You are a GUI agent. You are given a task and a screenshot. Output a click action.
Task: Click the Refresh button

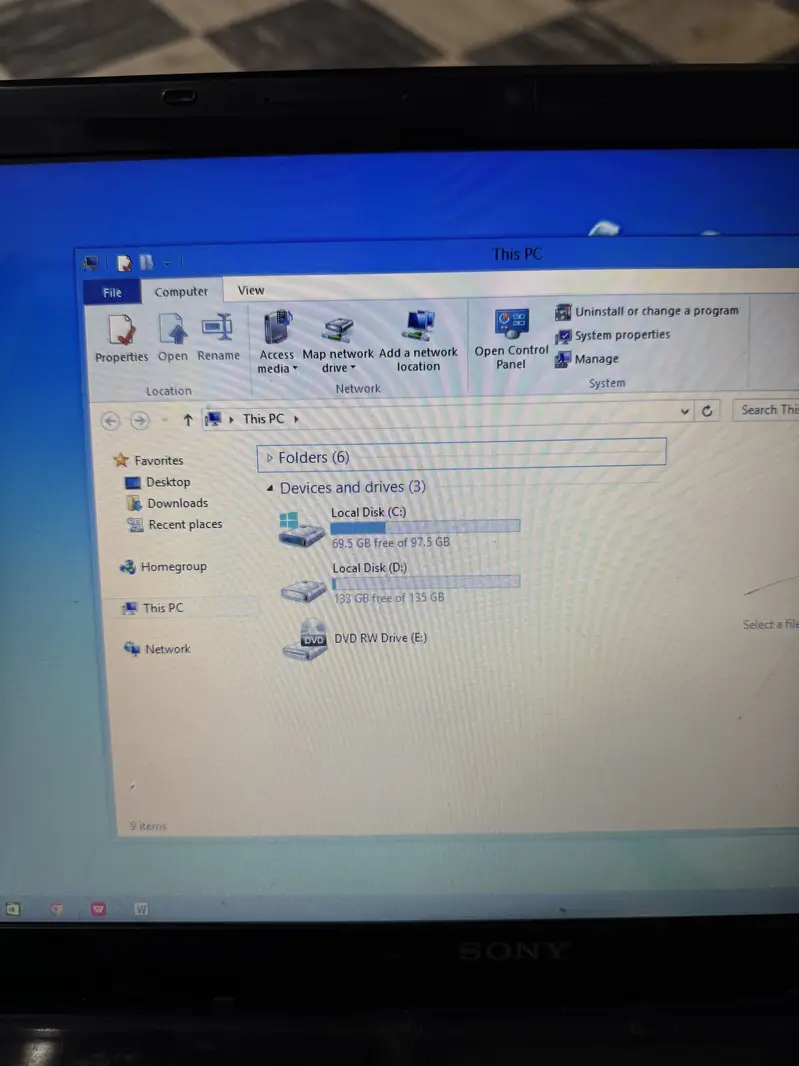click(x=707, y=411)
